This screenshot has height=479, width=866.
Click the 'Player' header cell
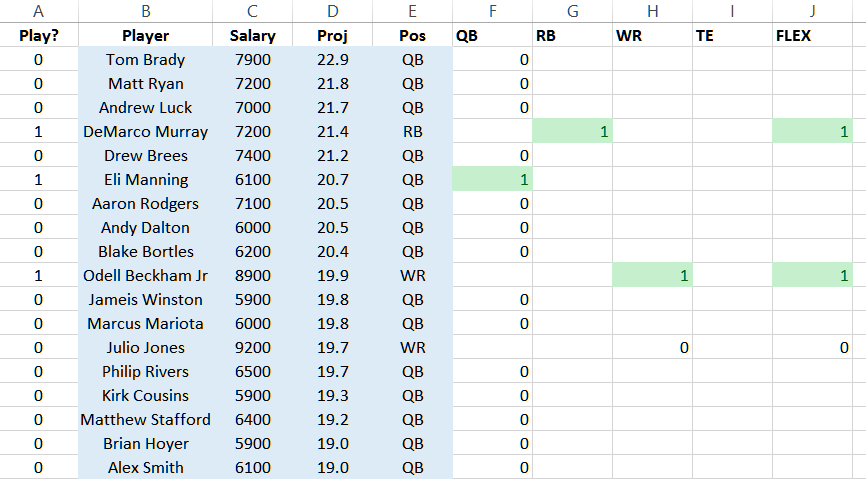[x=145, y=35]
